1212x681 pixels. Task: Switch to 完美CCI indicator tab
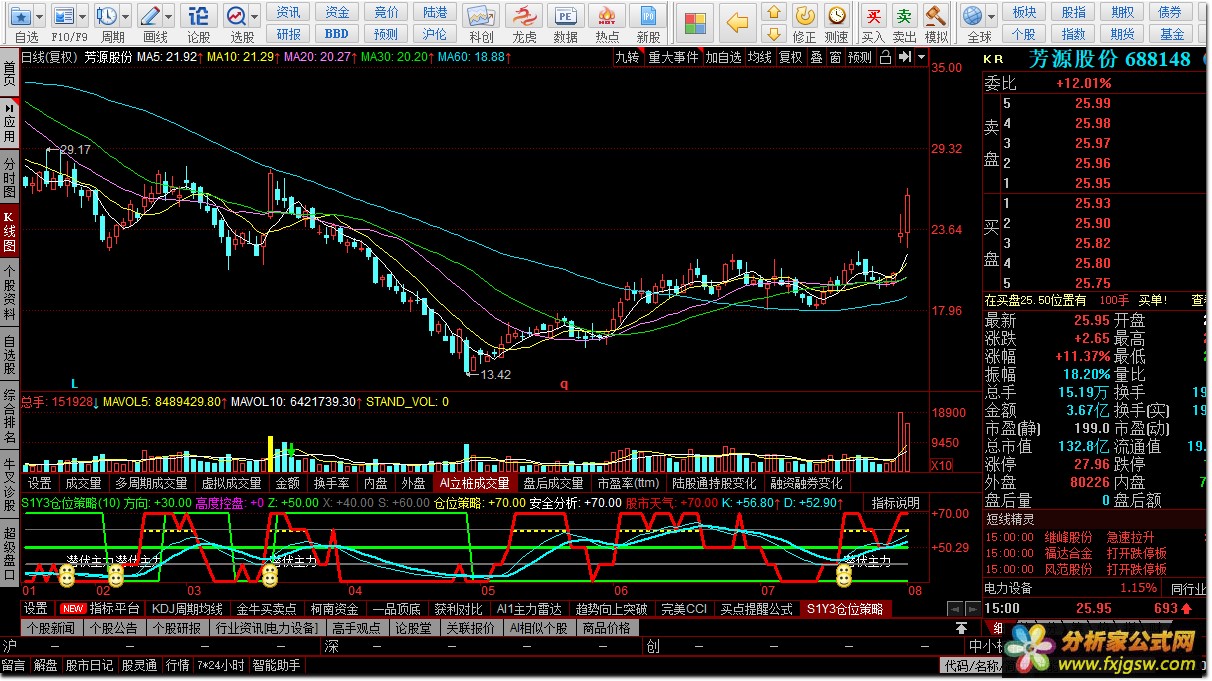[683, 608]
